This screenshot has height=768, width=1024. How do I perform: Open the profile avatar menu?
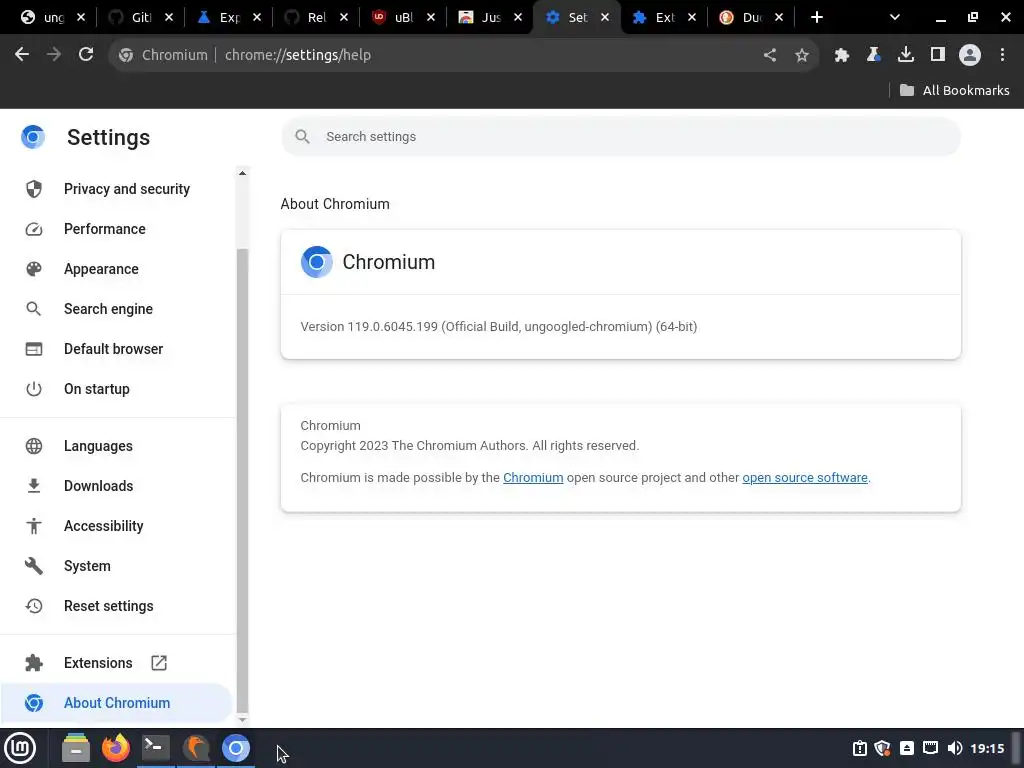(x=970, y=55)
